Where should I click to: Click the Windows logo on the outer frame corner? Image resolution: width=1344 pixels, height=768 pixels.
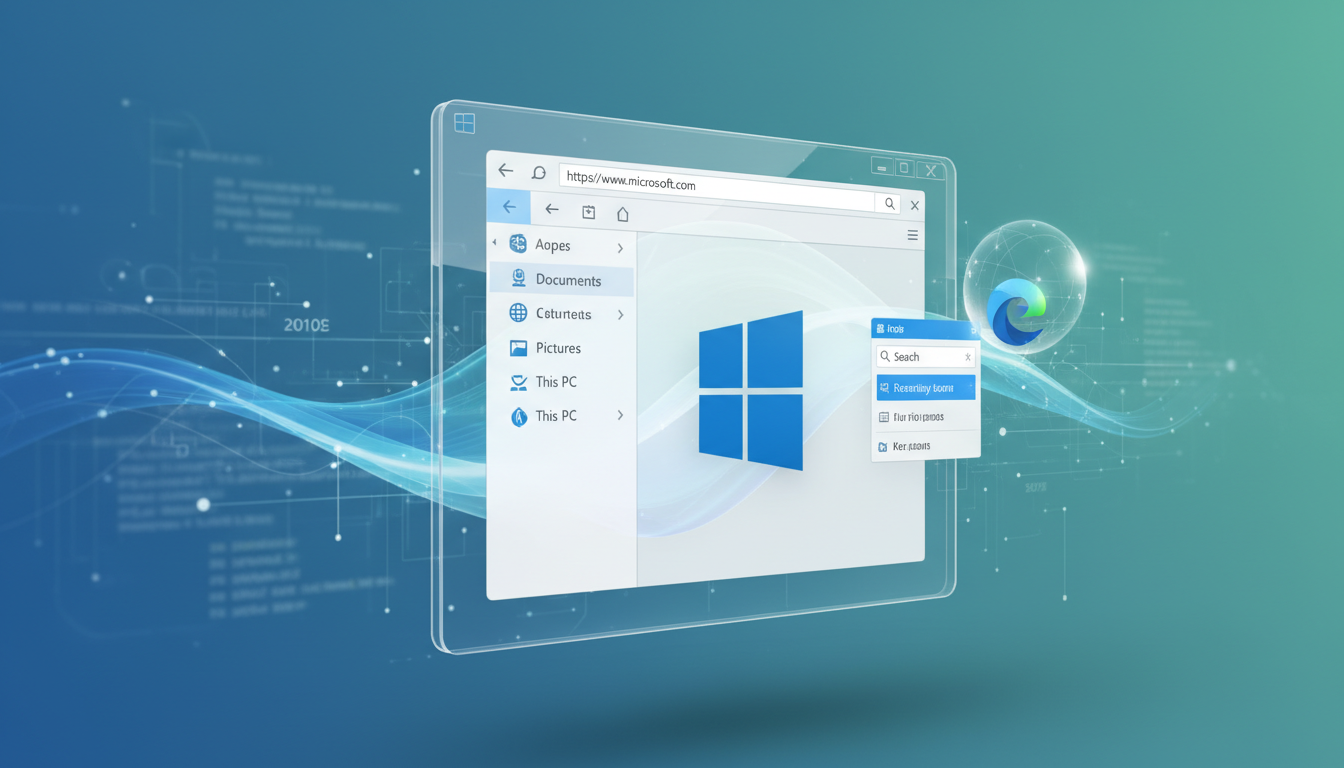[466, 122]
